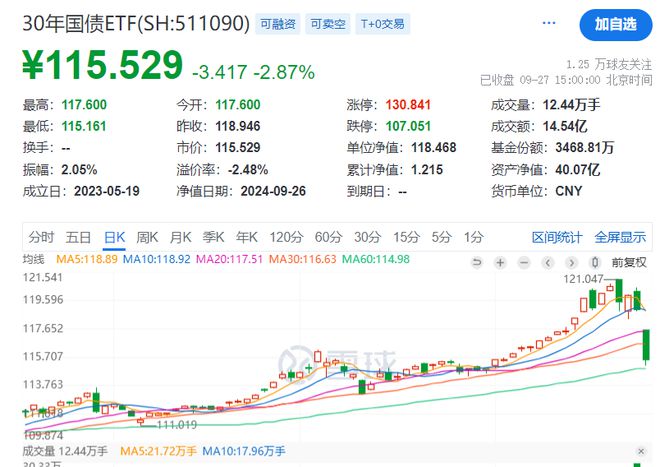Click the 货币单位 value CNY
The width and height of the screenshot is (660, 467).
tap(569, 191)
